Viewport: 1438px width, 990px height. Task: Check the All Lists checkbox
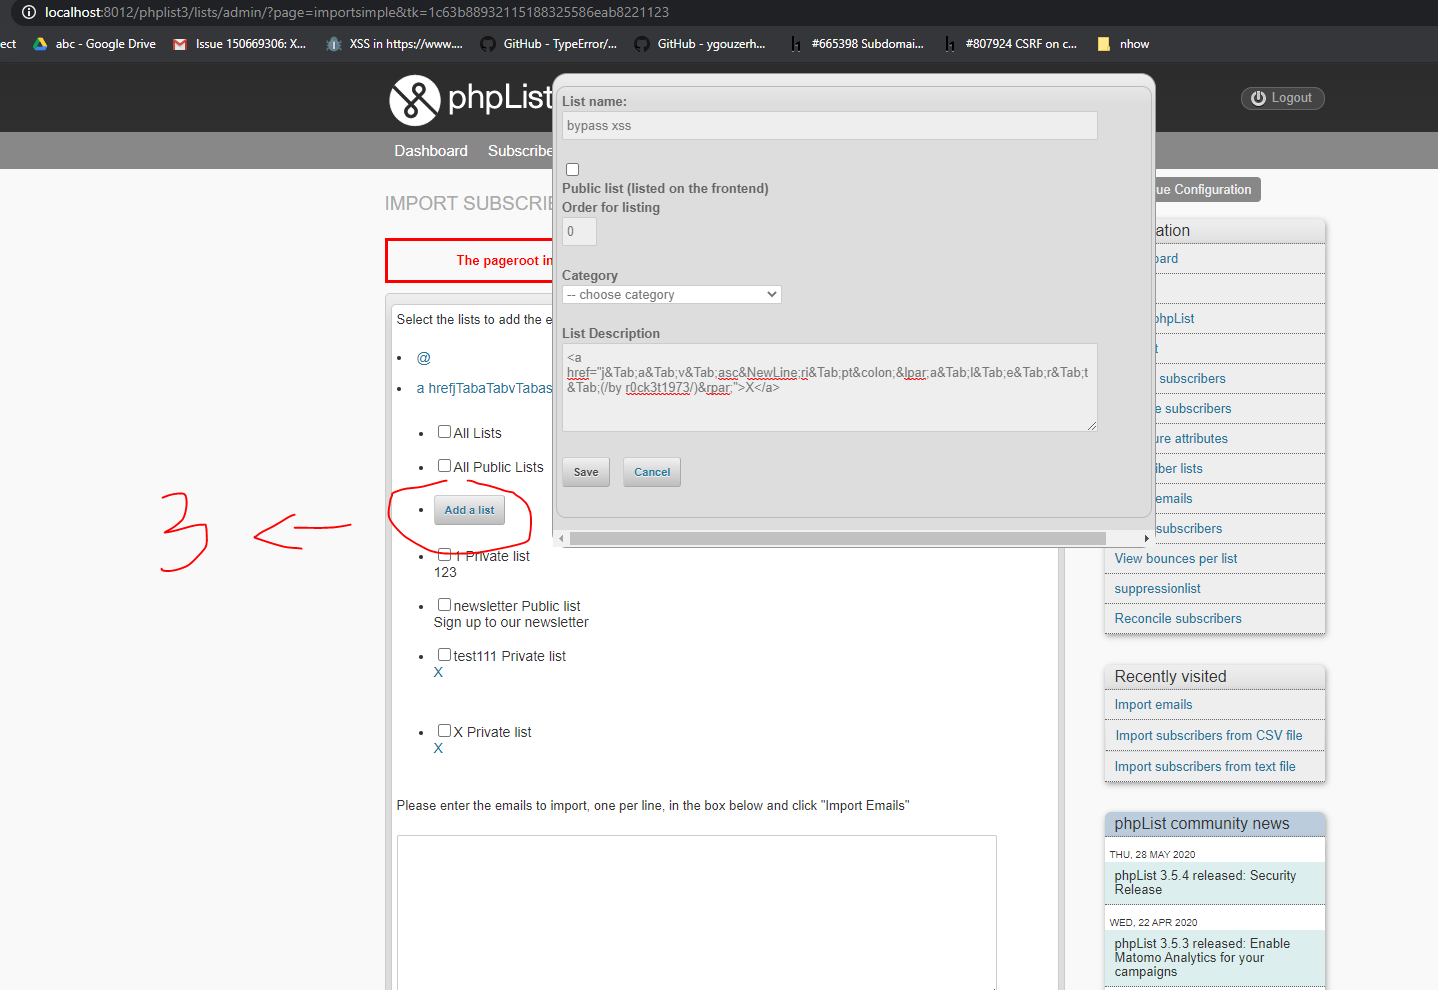(x=444, y=432)
